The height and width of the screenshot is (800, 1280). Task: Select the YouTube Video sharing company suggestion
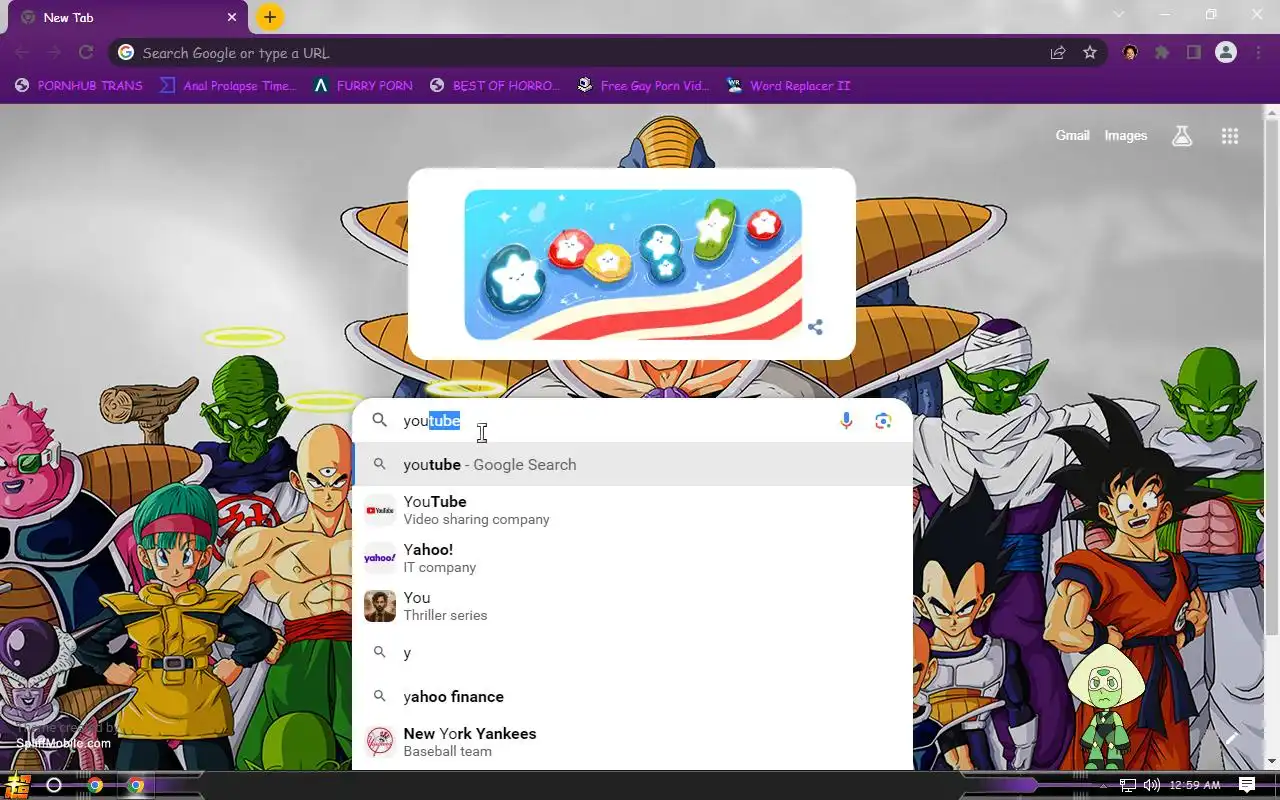pos(633,510)
